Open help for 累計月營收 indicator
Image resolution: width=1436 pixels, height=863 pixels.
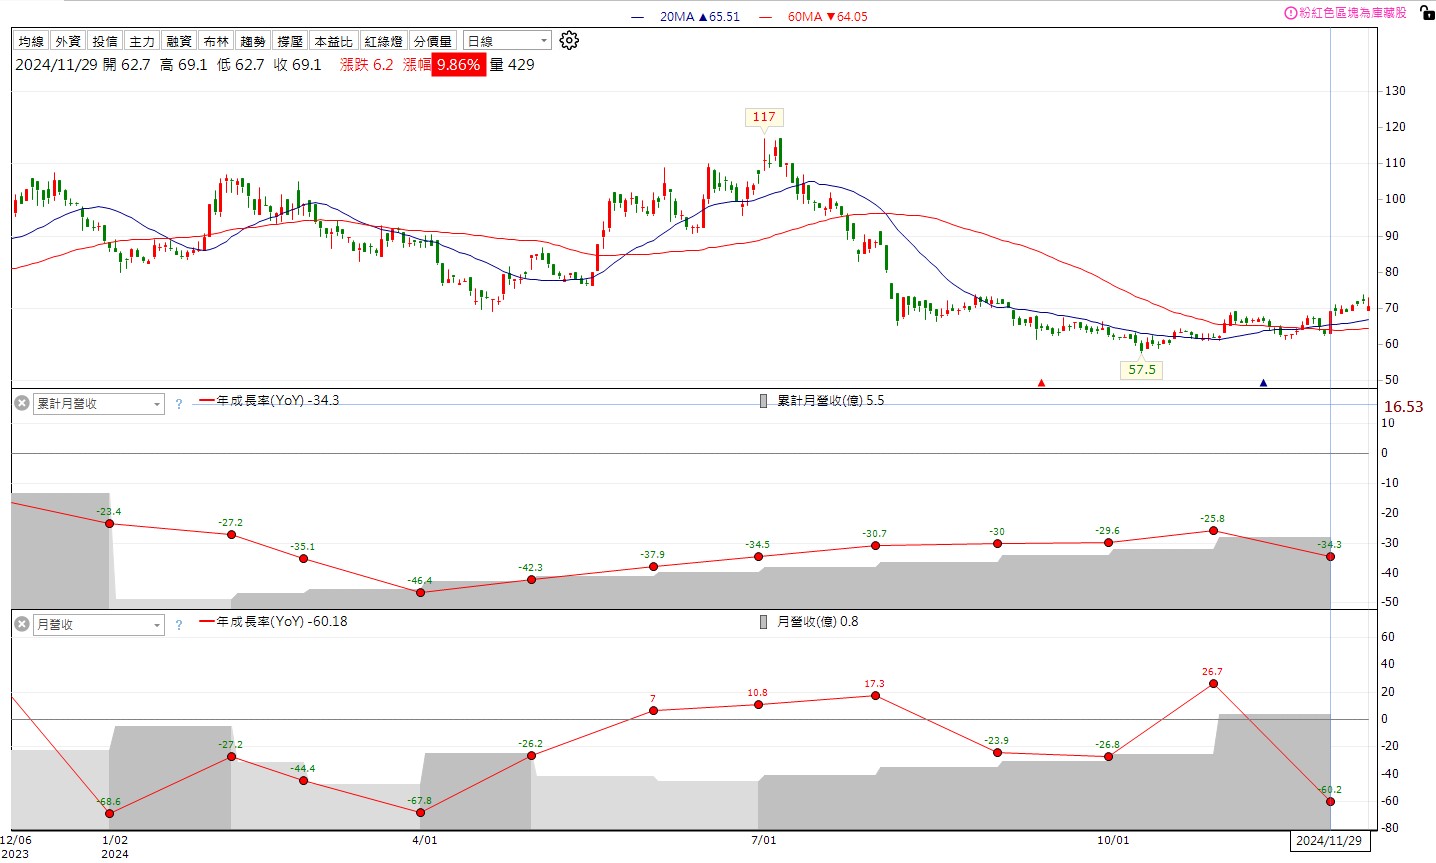coord(179,404)
